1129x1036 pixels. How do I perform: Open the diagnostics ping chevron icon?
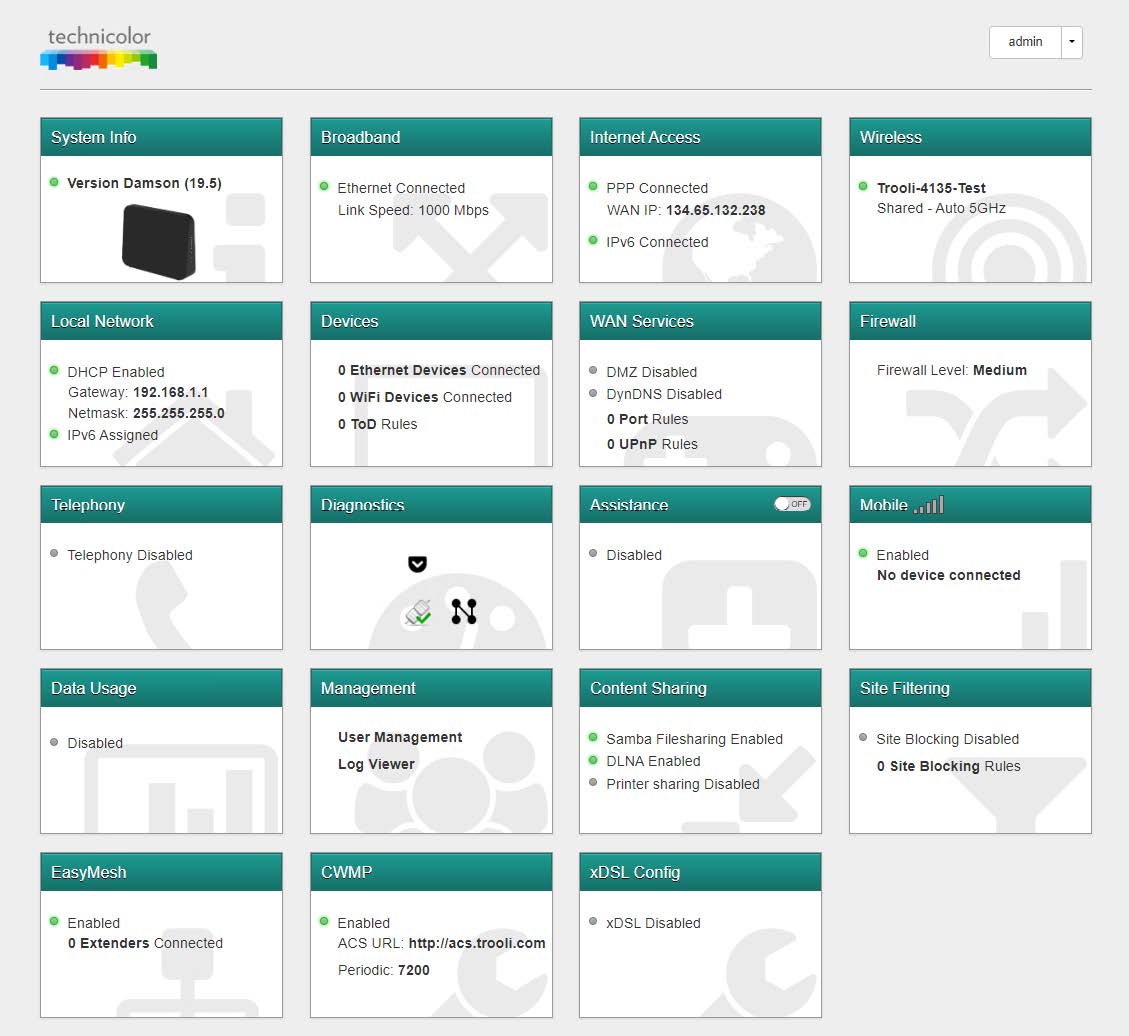click(417, 564)
